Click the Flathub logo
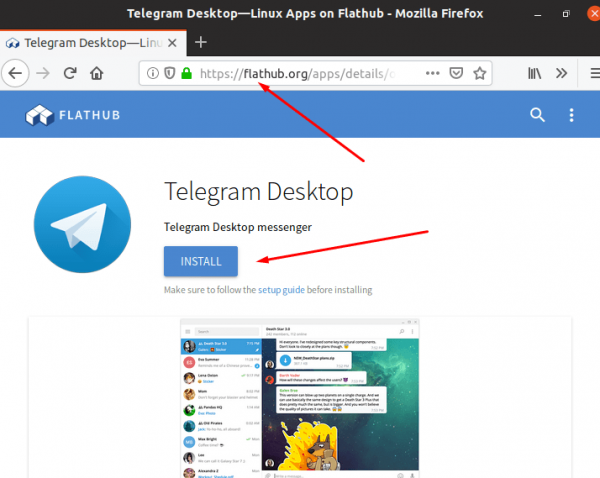The image size is (600, 478). coord(73,115)
